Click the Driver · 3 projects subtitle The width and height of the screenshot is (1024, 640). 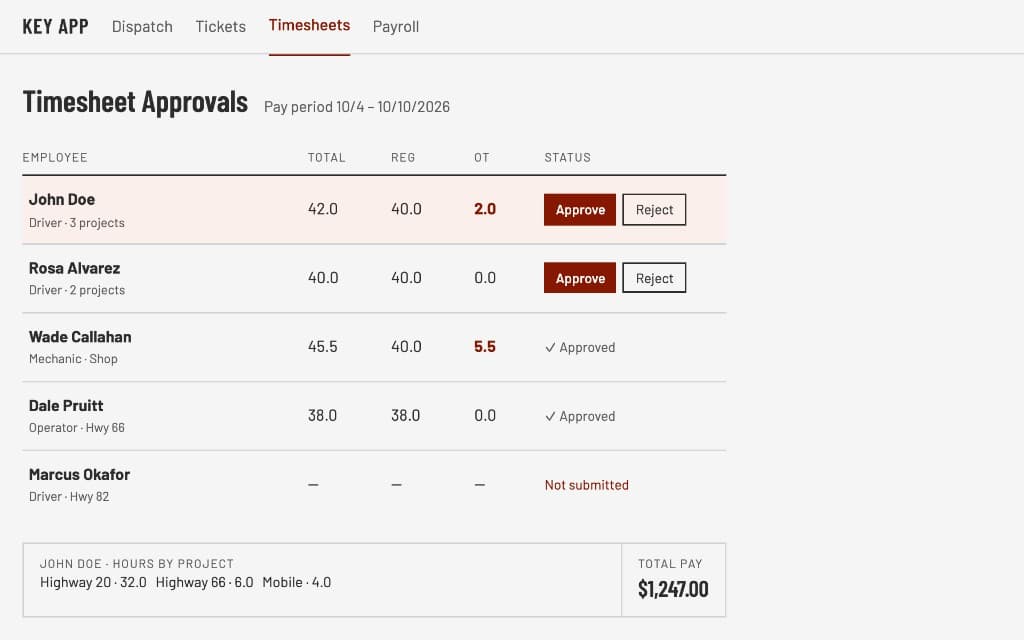76,223
